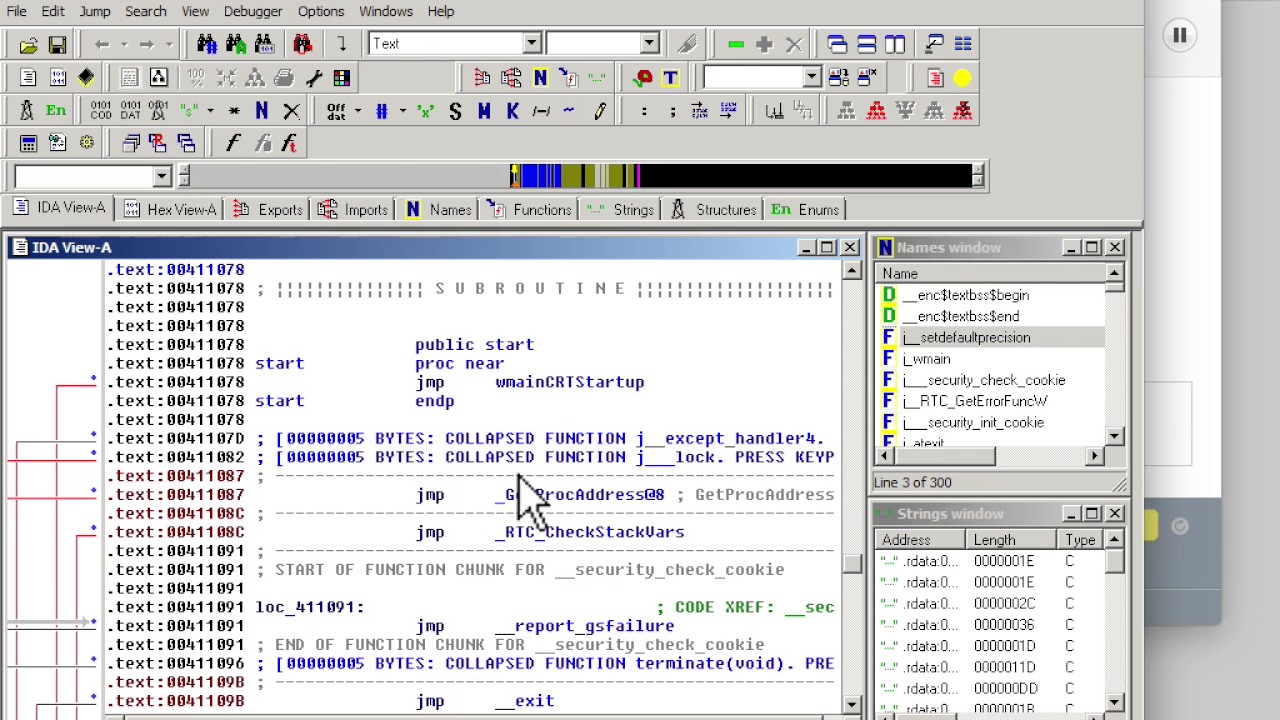Click __report_gsfailure in the disassembly
This screenshot has width=1280, height=720.
tap(584, 626)
